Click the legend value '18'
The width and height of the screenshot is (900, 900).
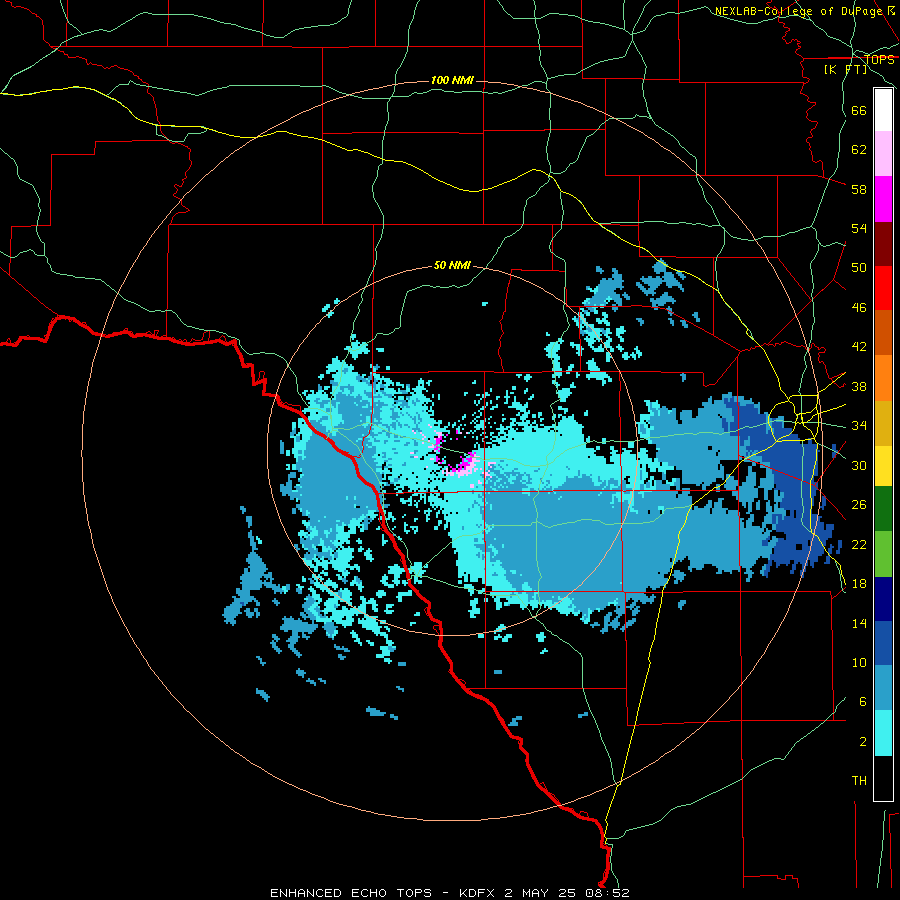click(859, 584)
